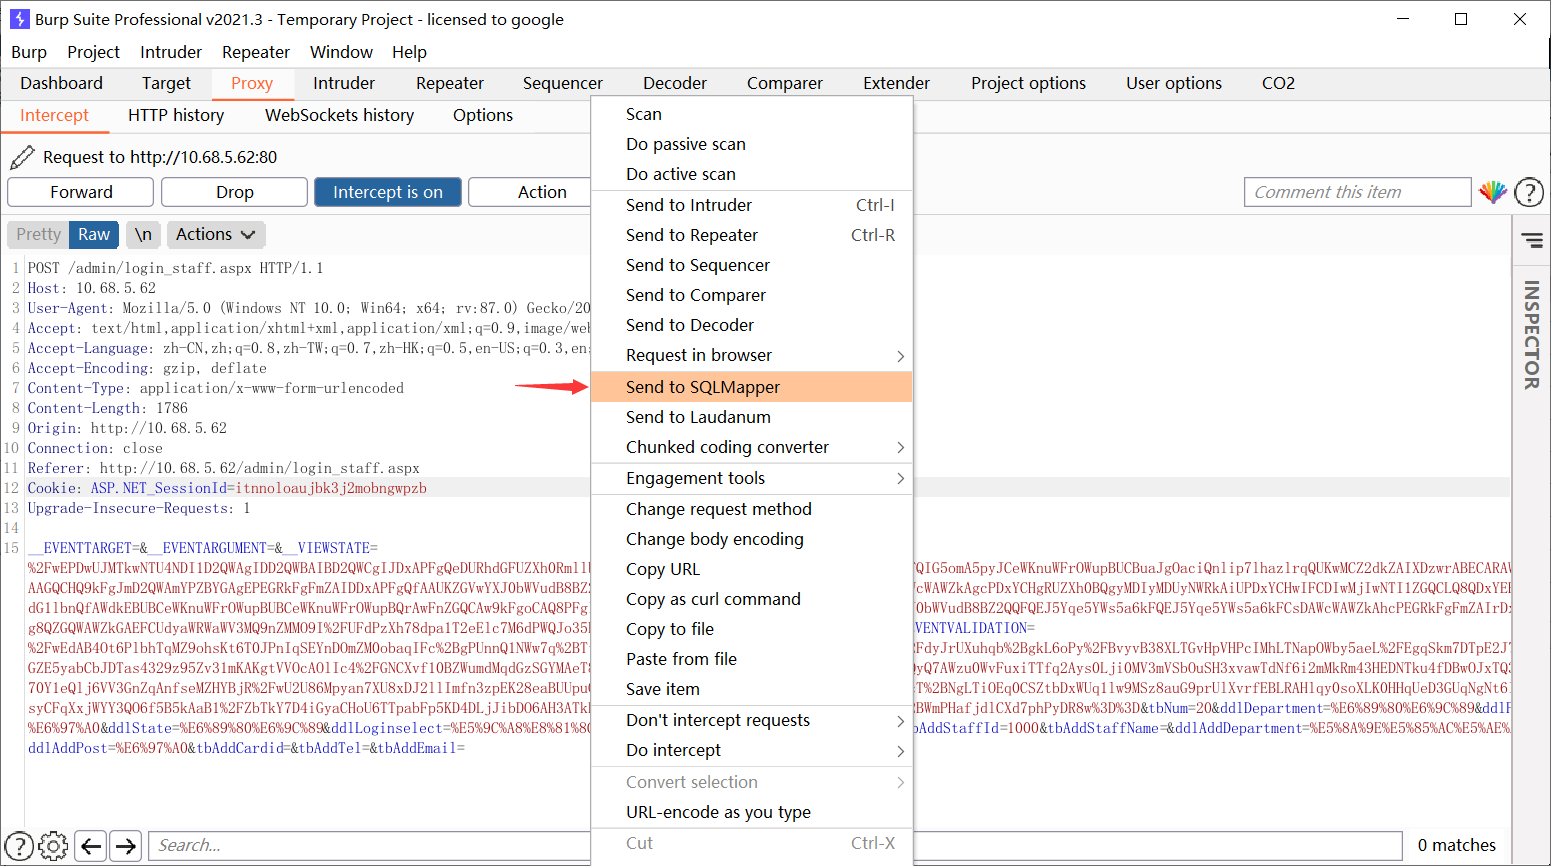Screen dimensions: 1551x866
Task: Click the Drop button
Action: click(x=235, y=192)
